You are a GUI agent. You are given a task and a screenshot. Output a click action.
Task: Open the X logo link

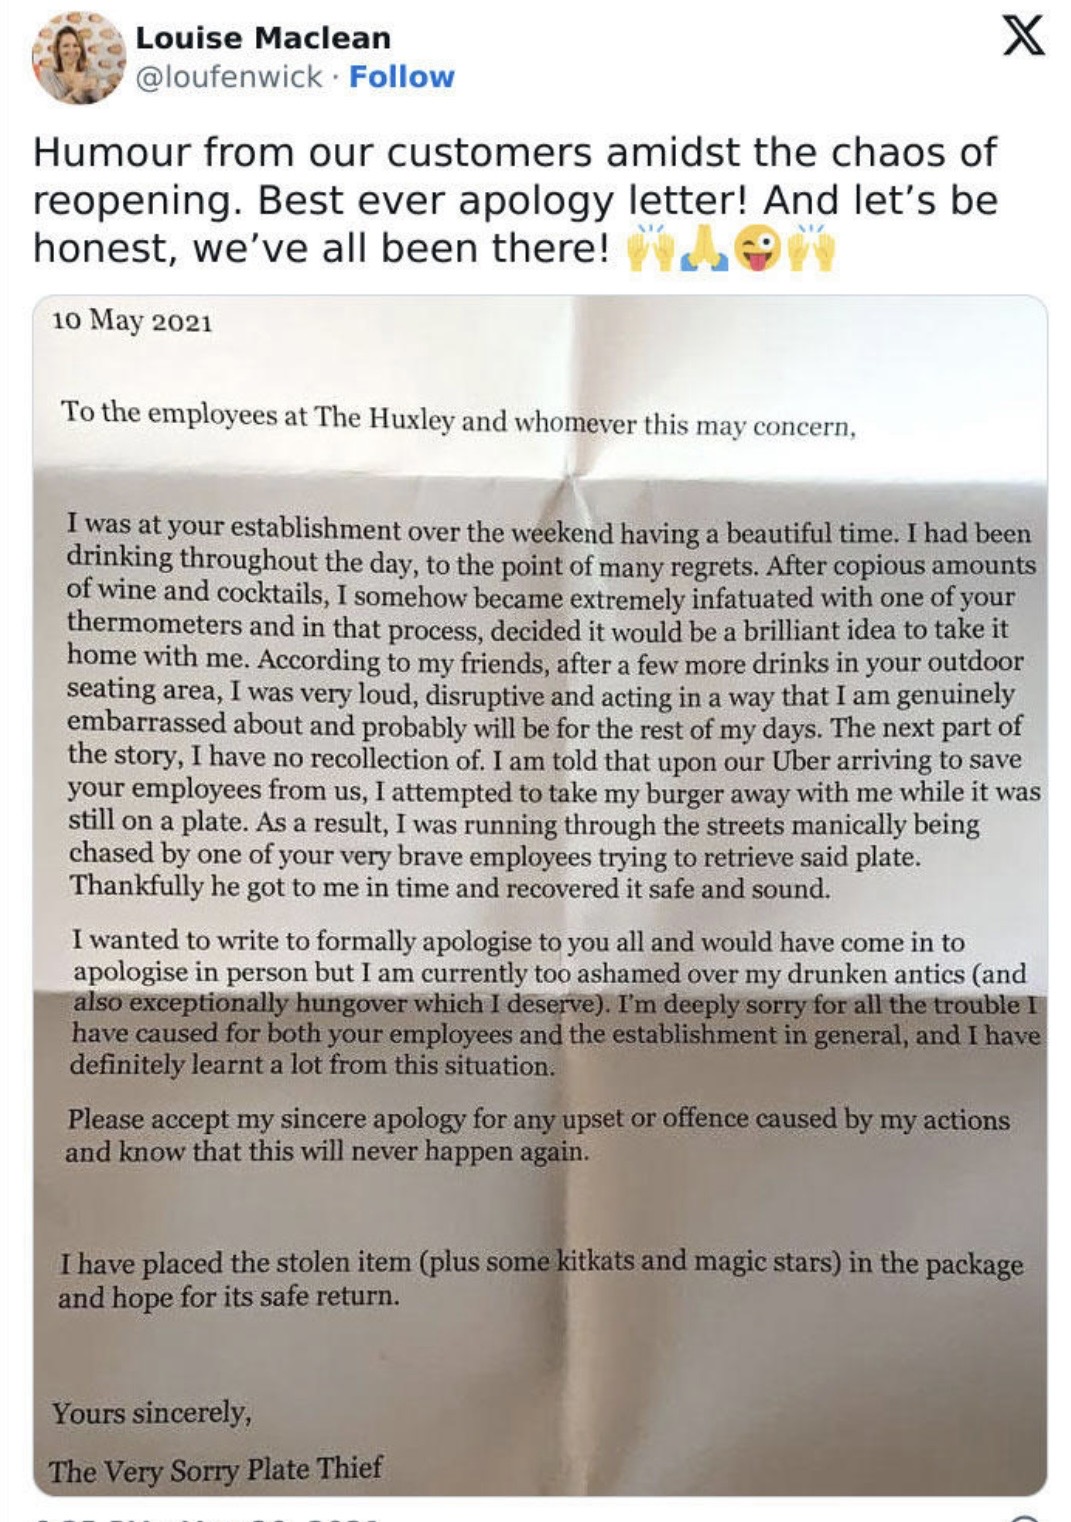pos(1023,36)
